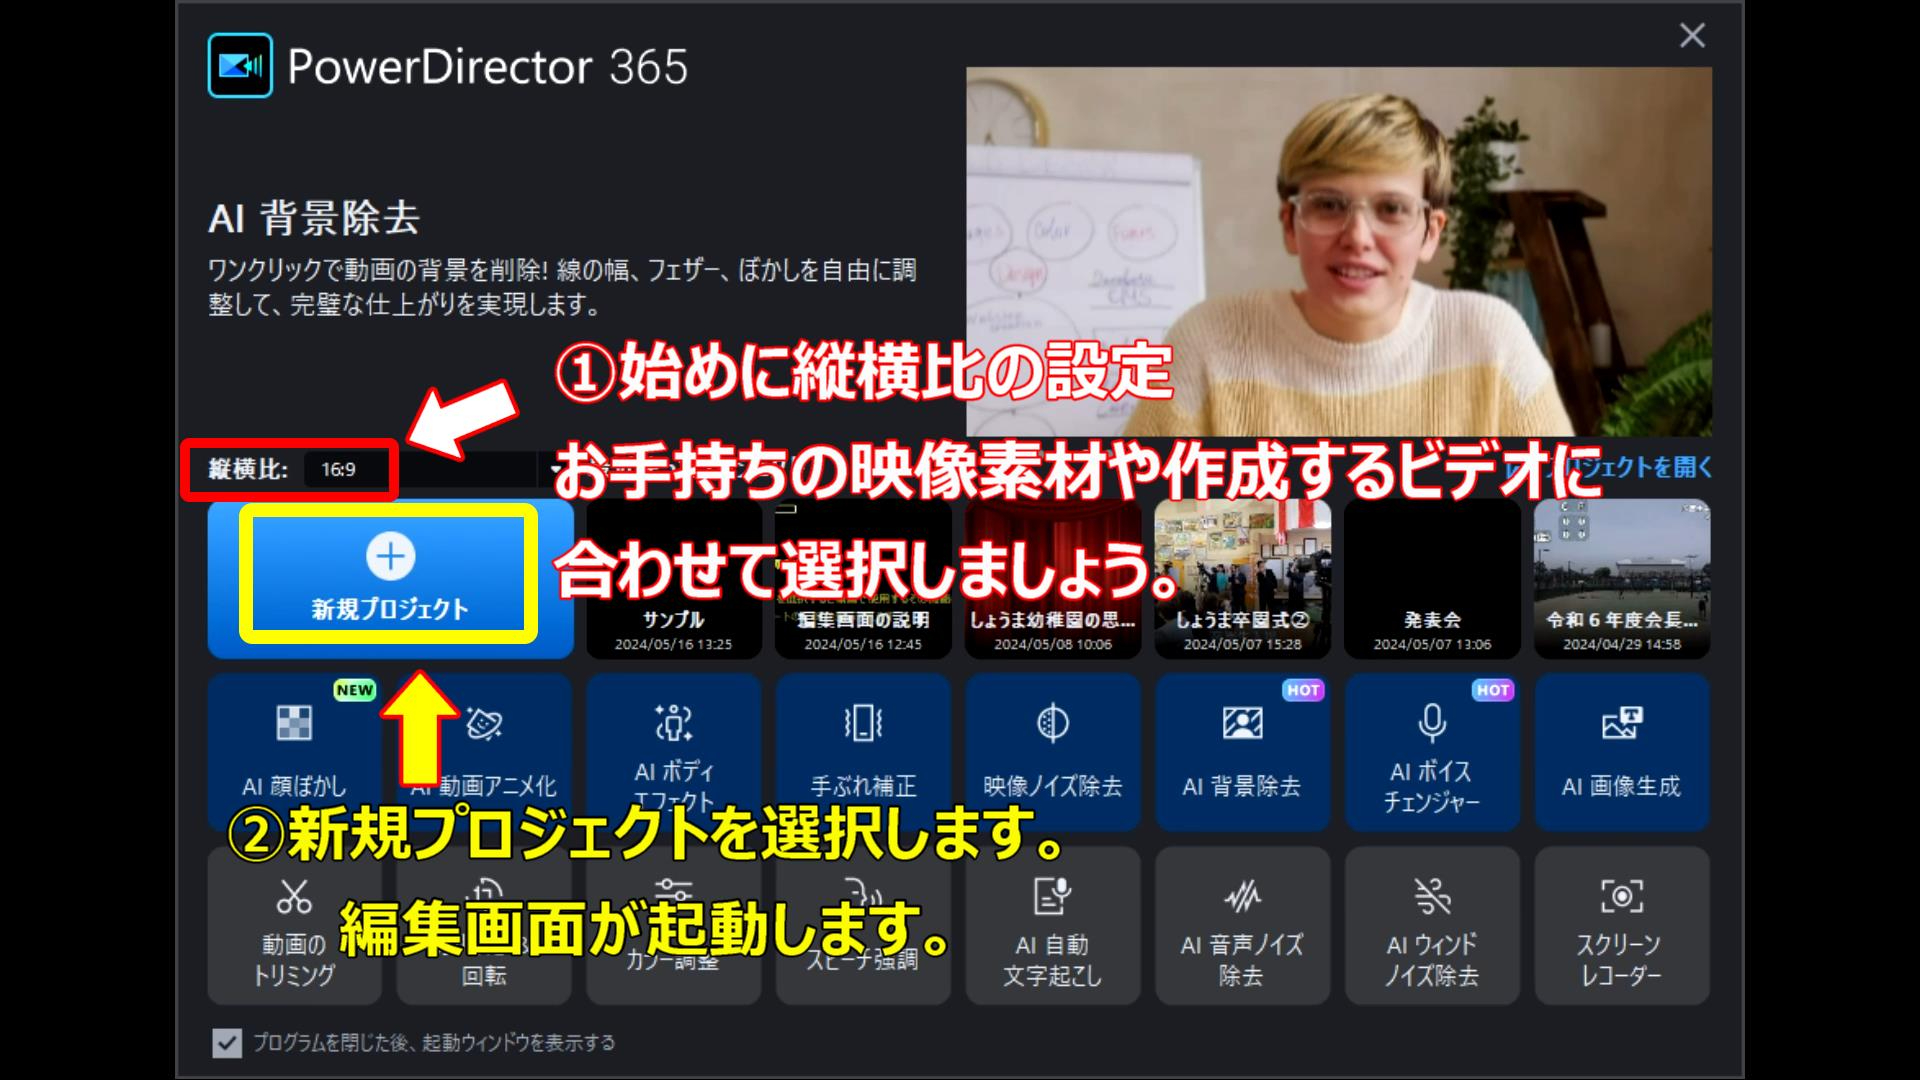The width and height of the screenshot is (1920, 1080).
Task: Open the AI 自動文字起こし tool
Action: (1053, 926)
